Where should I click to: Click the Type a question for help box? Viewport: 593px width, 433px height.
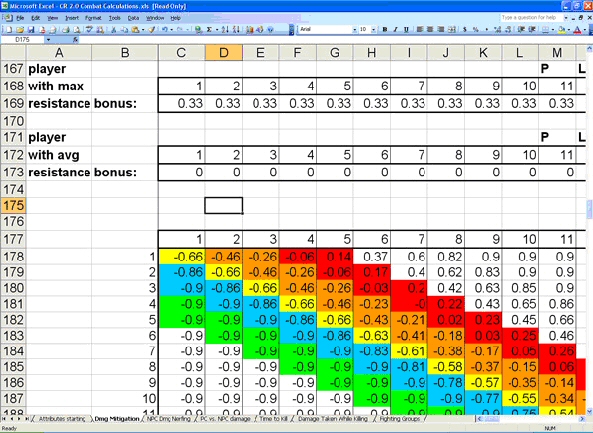pyautogui.click(x=531, y=17)
